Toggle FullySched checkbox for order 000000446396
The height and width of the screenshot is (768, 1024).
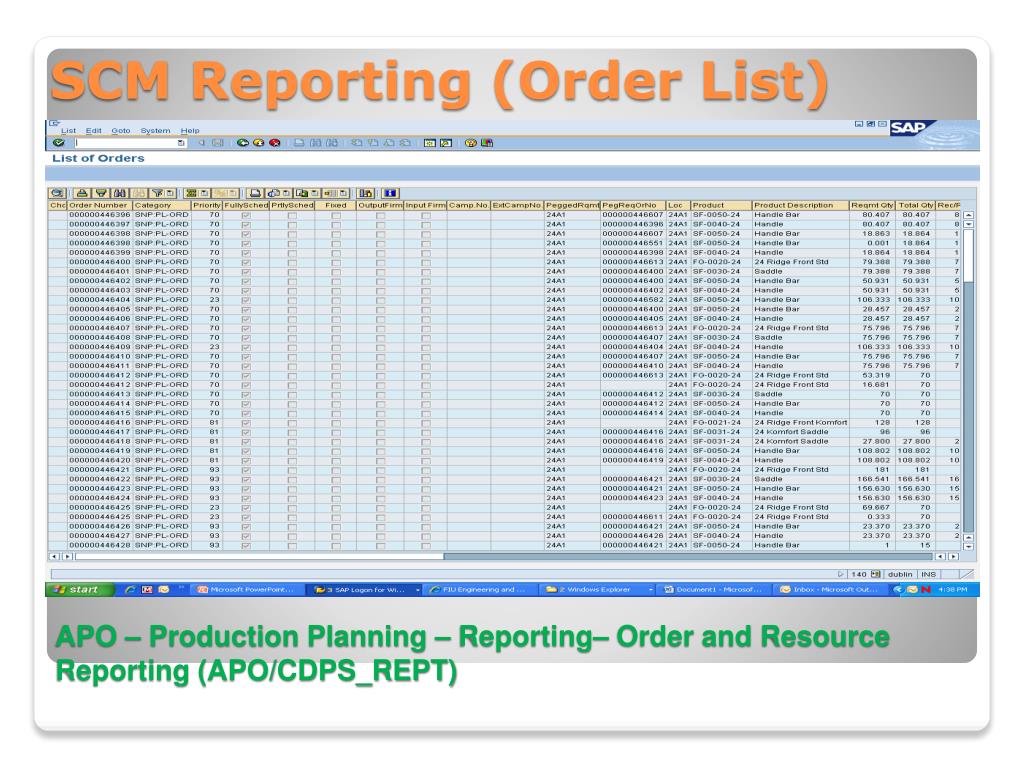pos(246,215)
